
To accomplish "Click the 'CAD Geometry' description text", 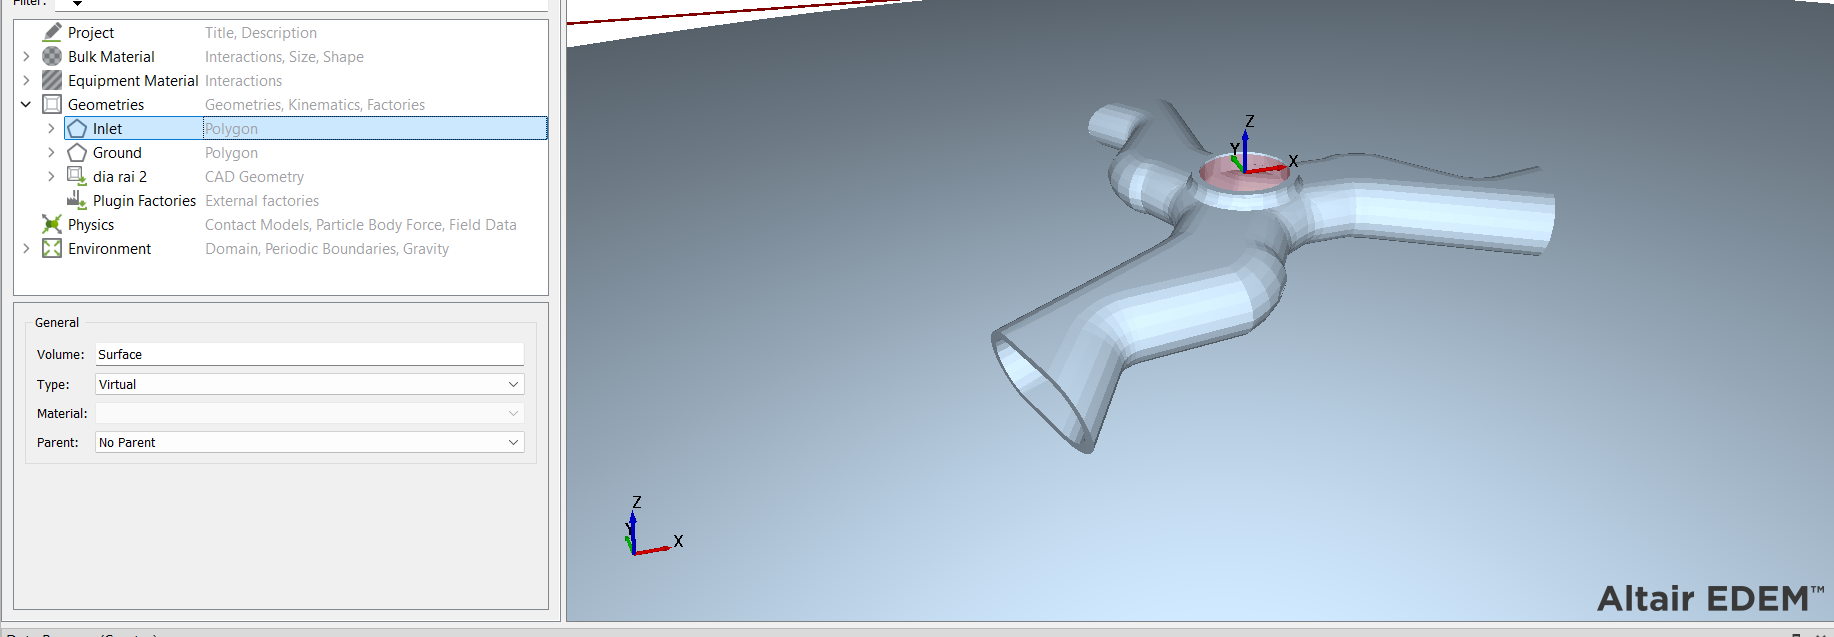I will [254, 176].
